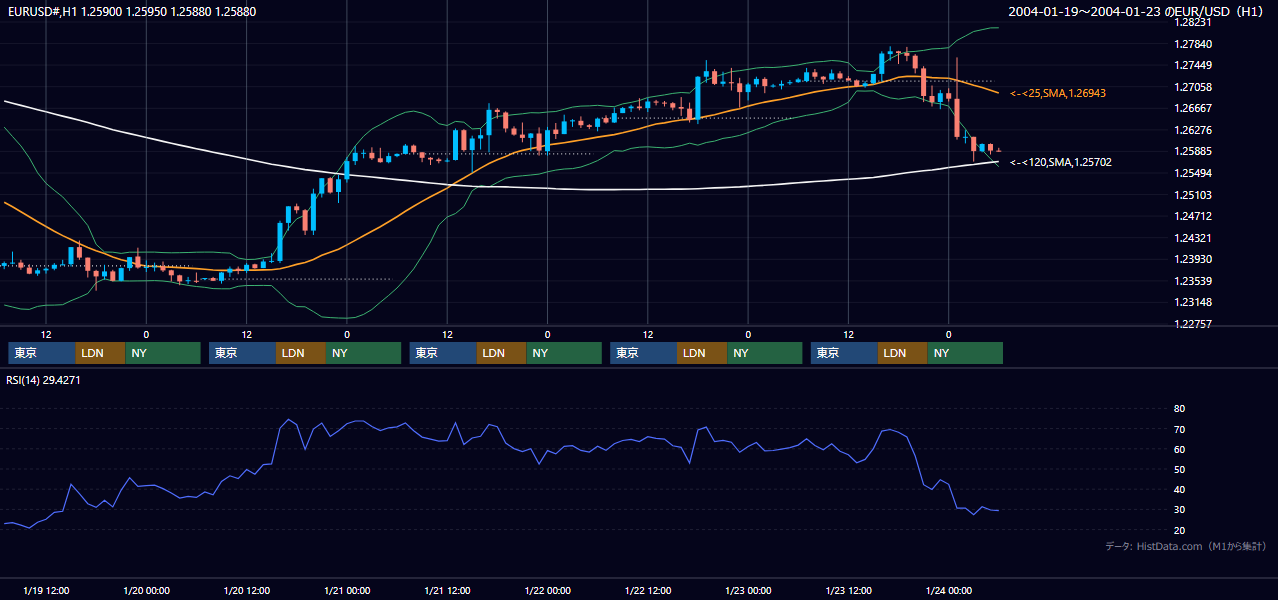The width and height of the screenshot is (1278, 600).
Task: Click RSI scale value 30
Action: (x=1179, y=509)
